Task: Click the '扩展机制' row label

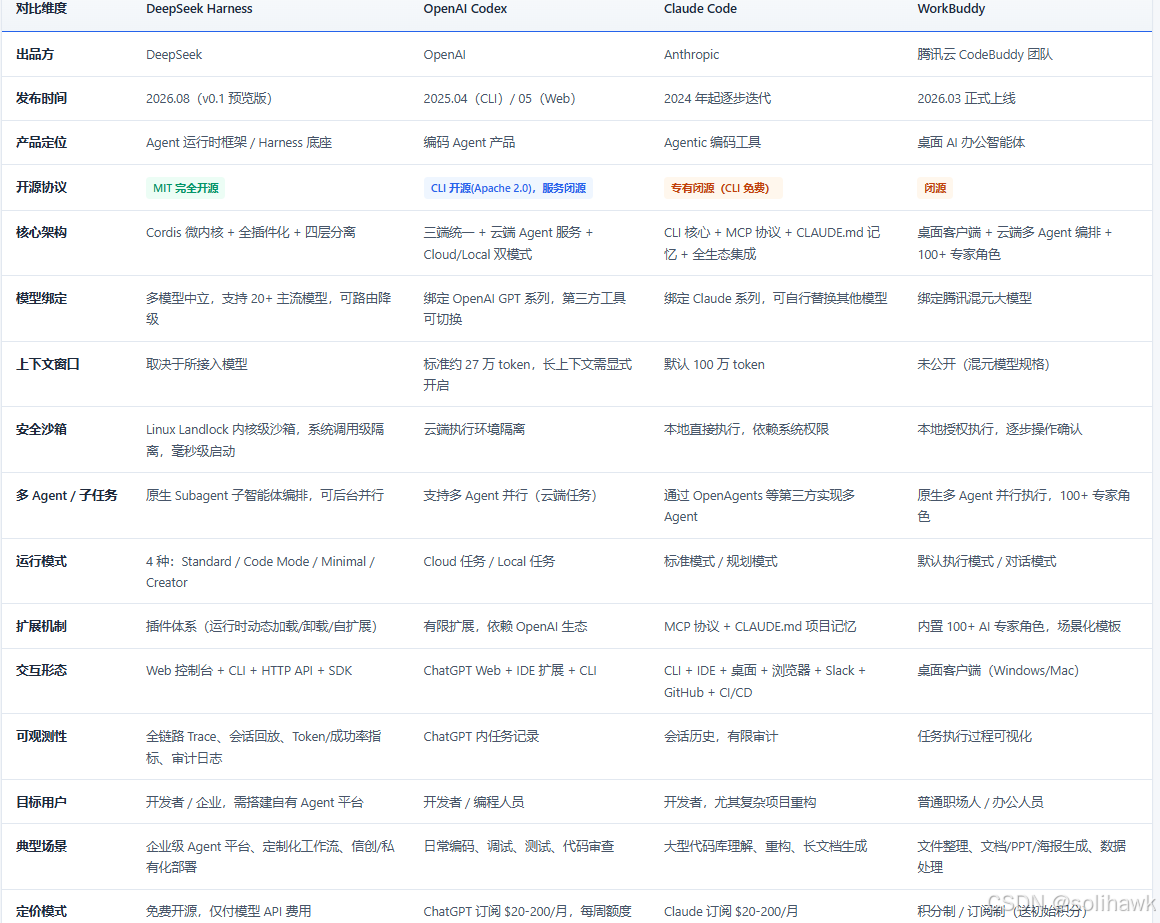Action: pos(41,626)
